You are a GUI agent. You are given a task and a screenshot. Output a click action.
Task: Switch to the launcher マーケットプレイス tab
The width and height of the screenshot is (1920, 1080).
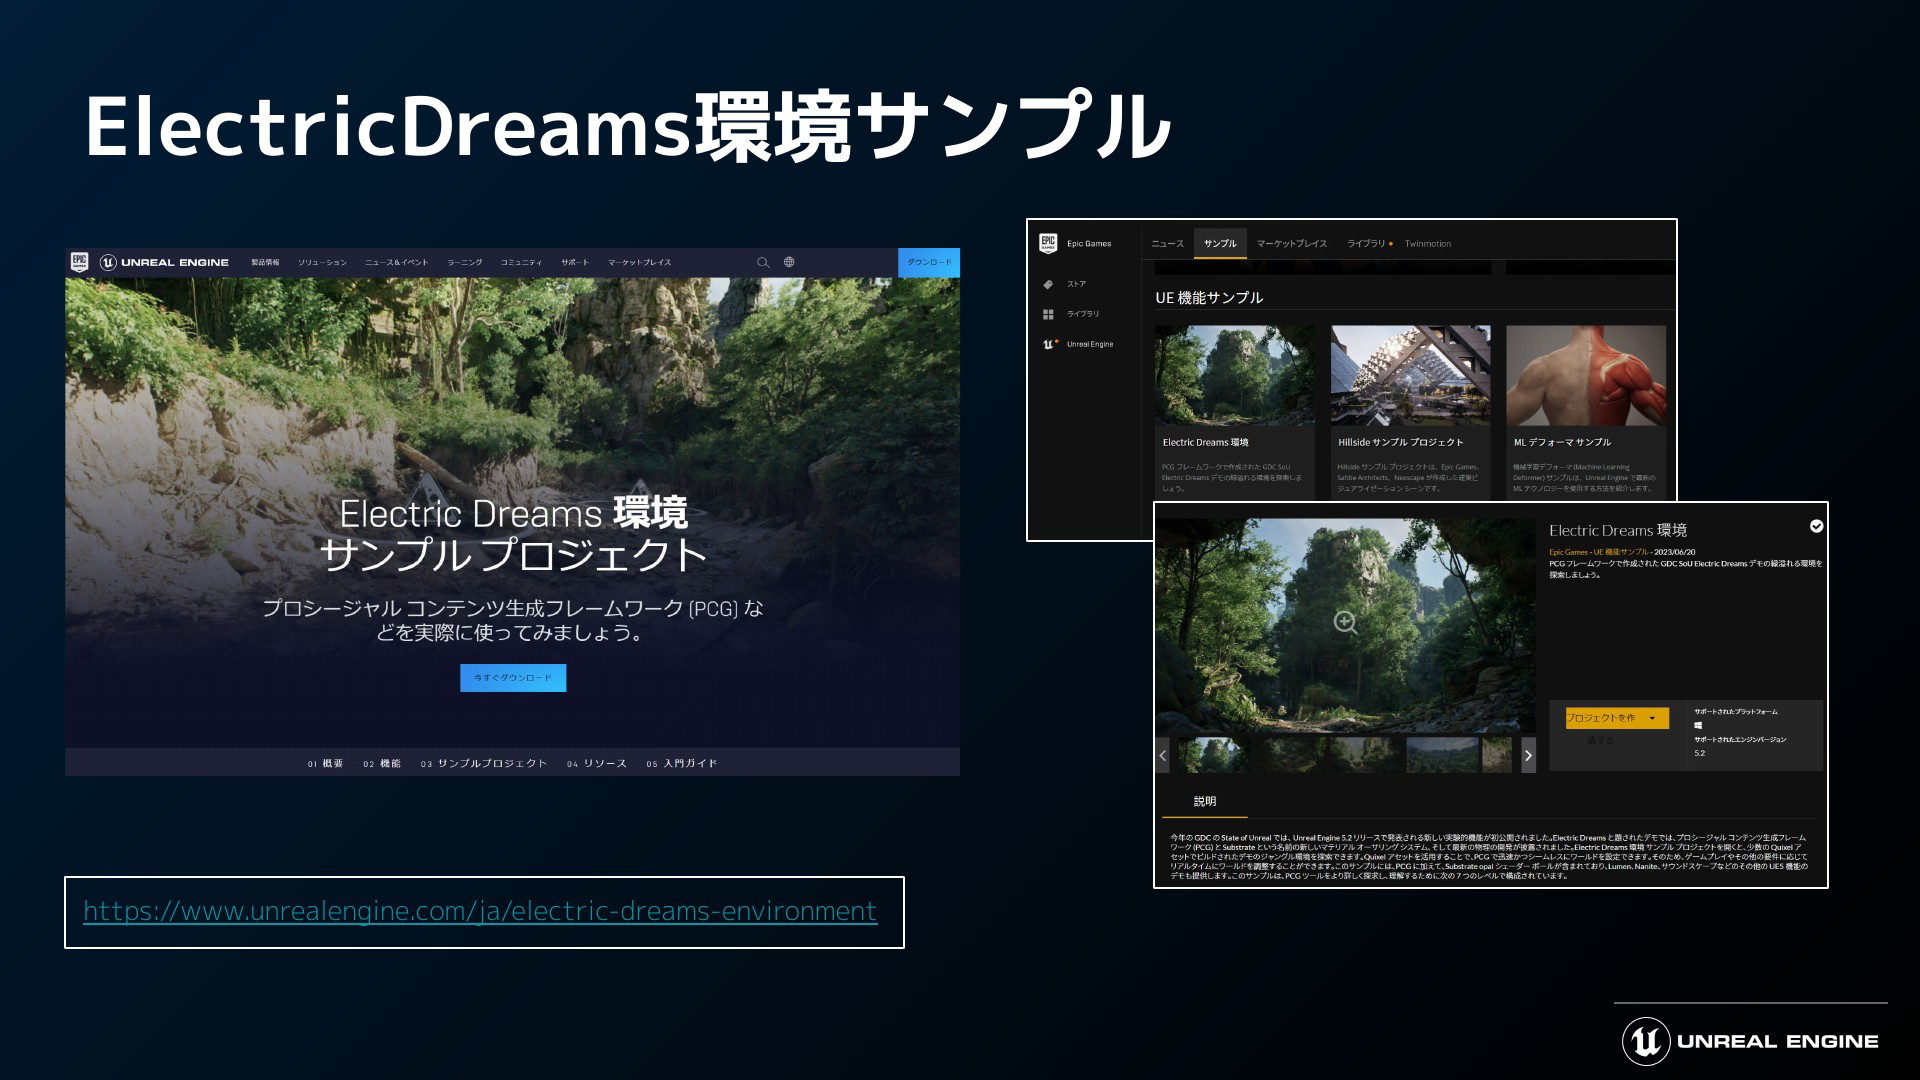coord(1292,243)
